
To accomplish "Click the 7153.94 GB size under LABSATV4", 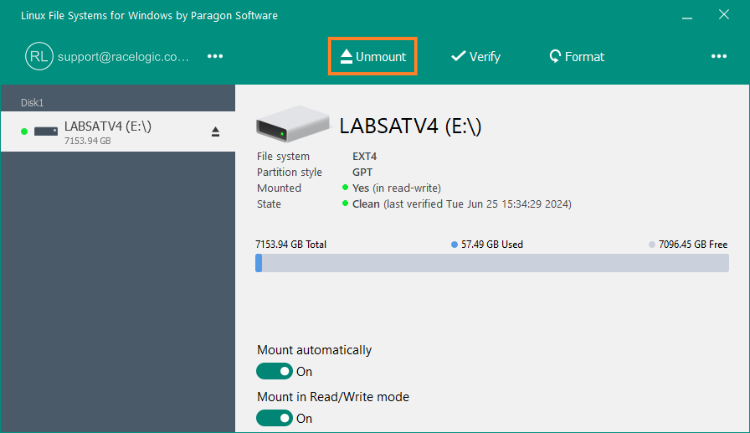I will 88,141.
